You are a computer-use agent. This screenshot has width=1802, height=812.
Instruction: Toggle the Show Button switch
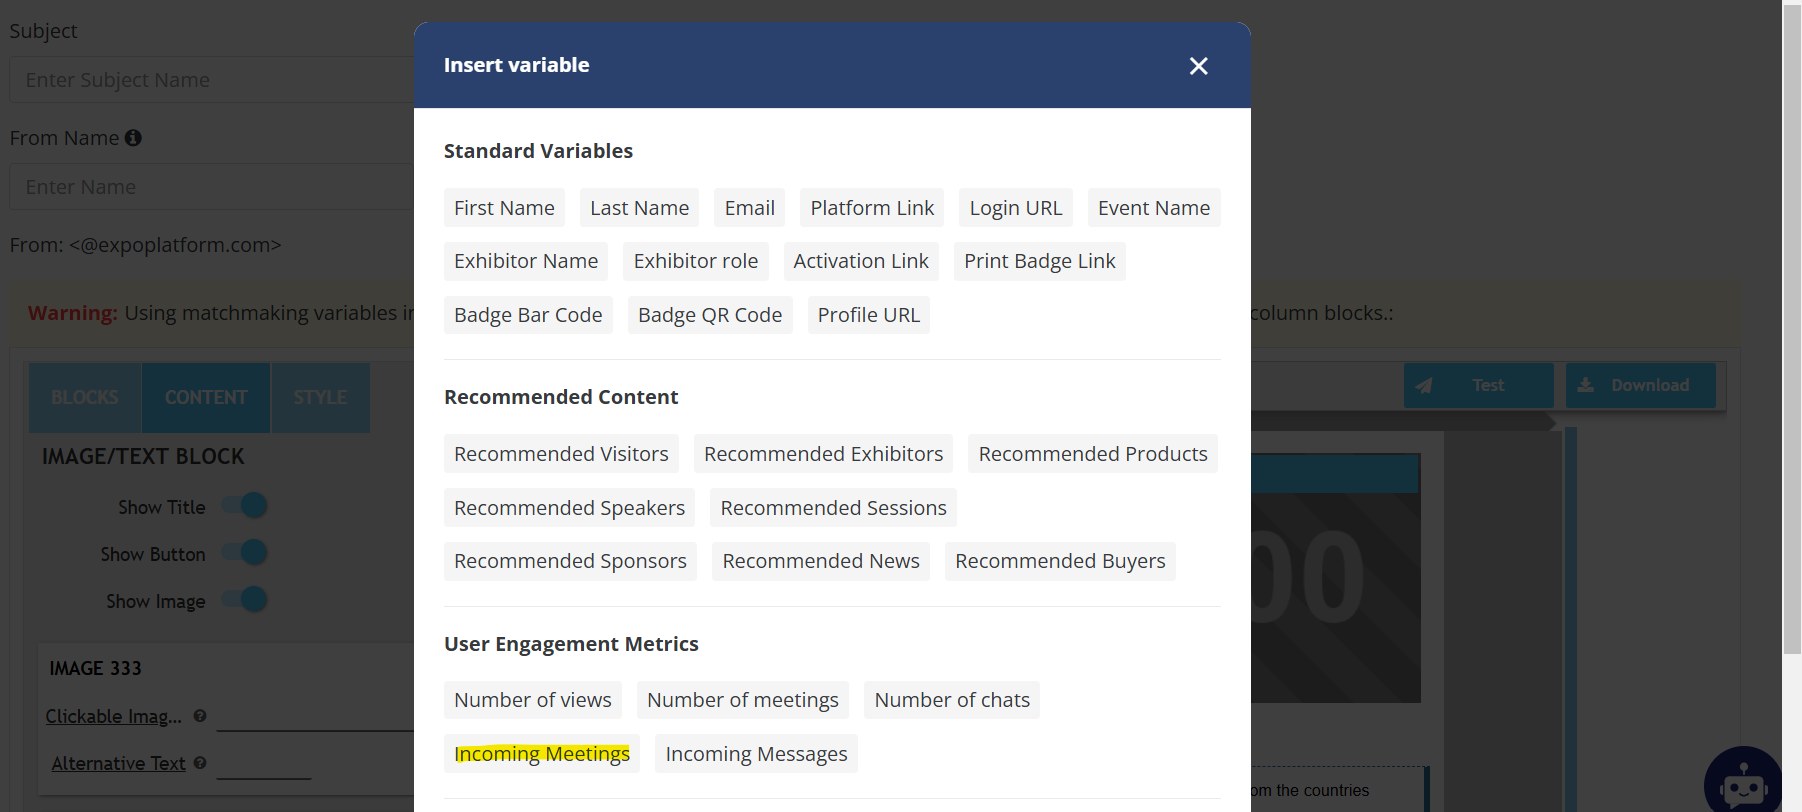(x=246, y=553)
